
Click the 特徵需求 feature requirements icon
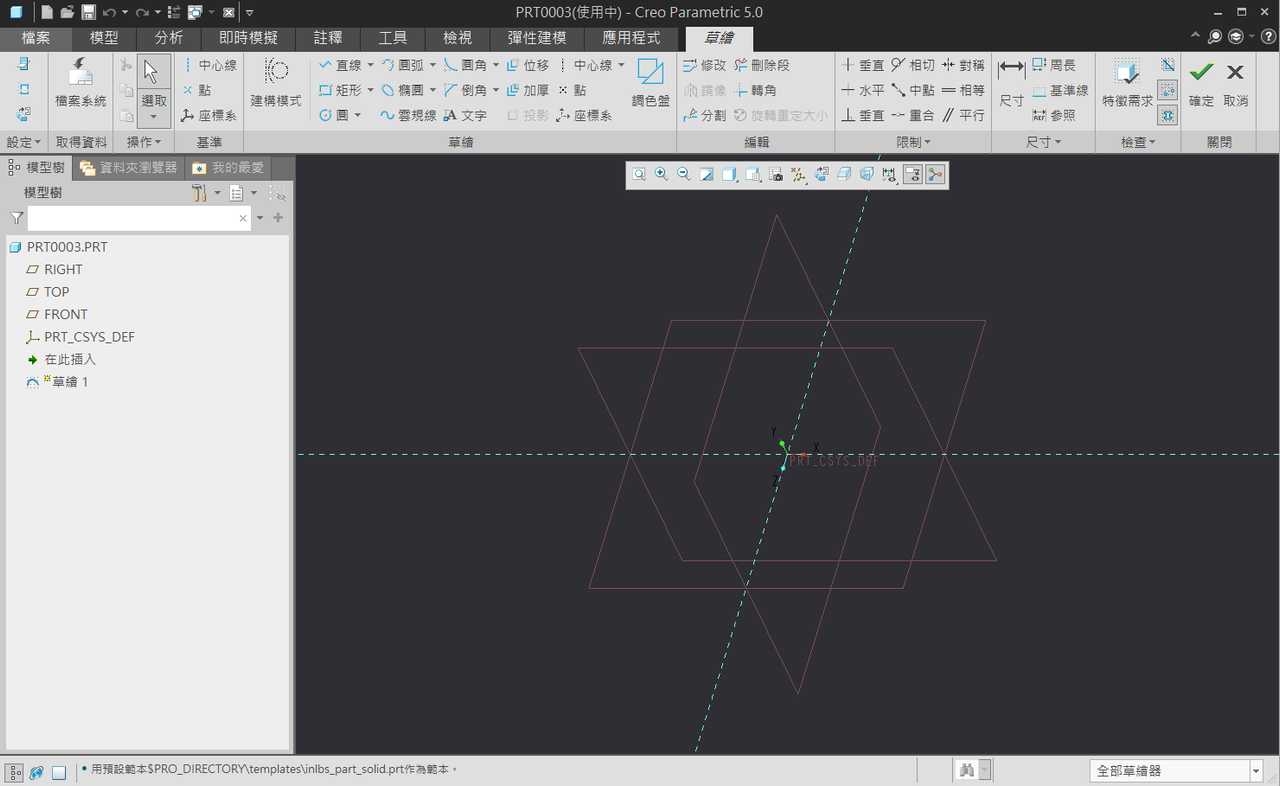point(1127,82)
